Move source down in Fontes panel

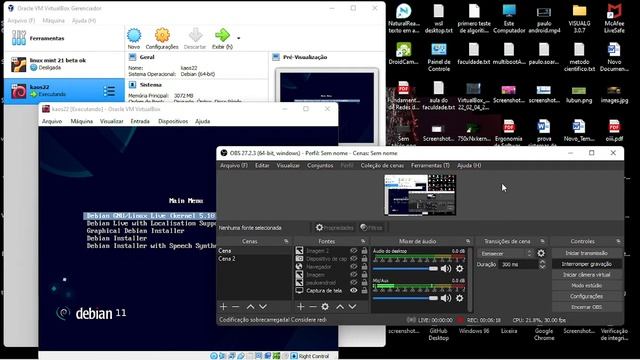click(x=352, y=307)
